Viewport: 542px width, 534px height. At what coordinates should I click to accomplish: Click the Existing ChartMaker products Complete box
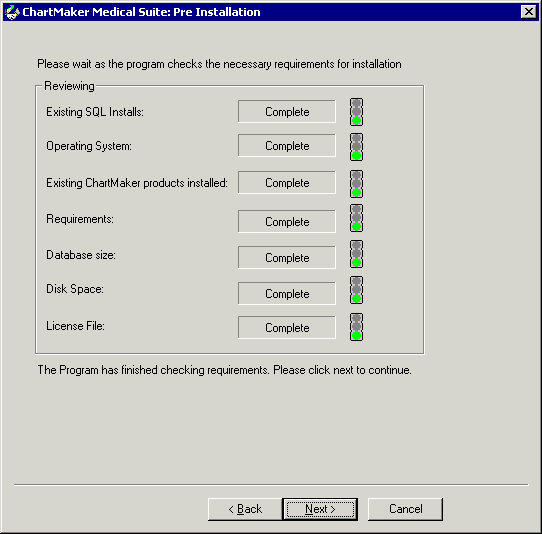pos(287,182)
